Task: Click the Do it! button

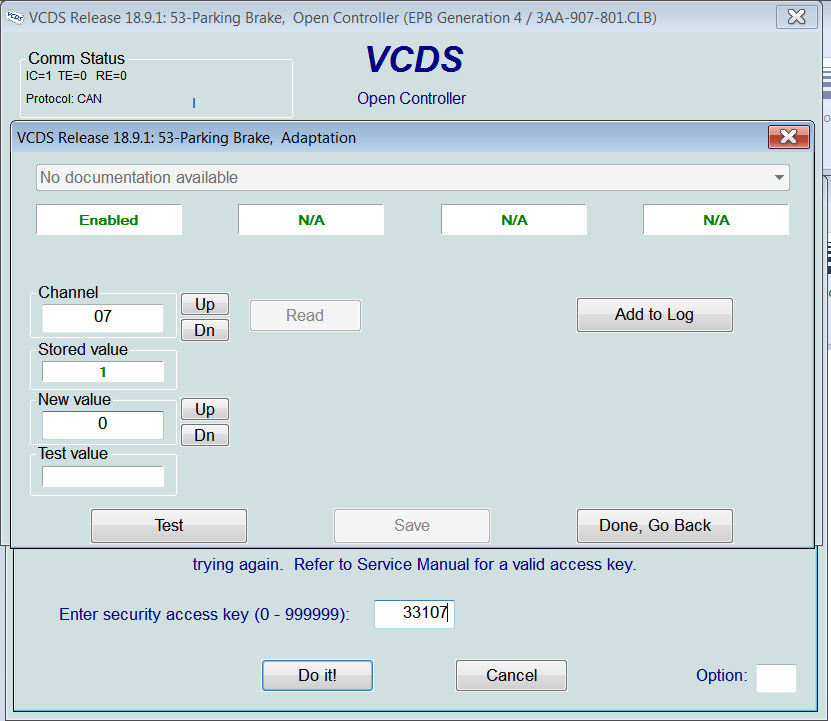Action: click(317, 675)
